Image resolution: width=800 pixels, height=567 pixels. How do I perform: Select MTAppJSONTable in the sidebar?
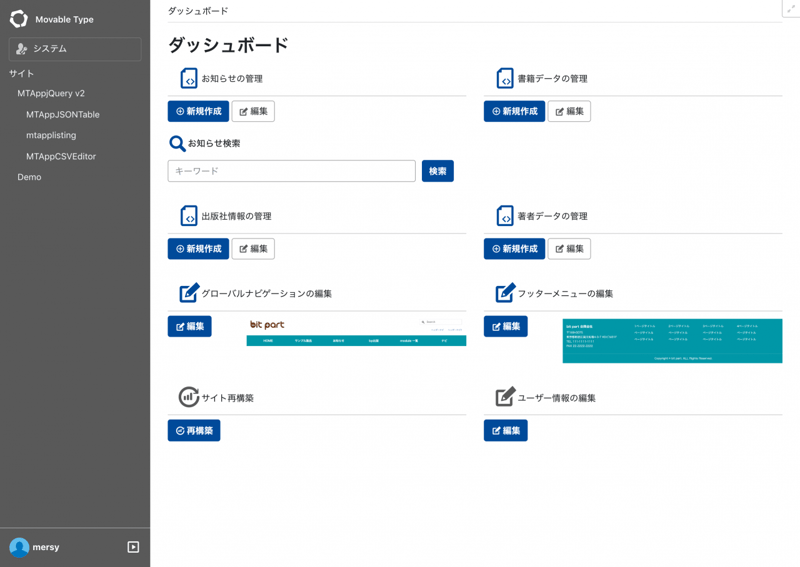[x=63, y=115]
